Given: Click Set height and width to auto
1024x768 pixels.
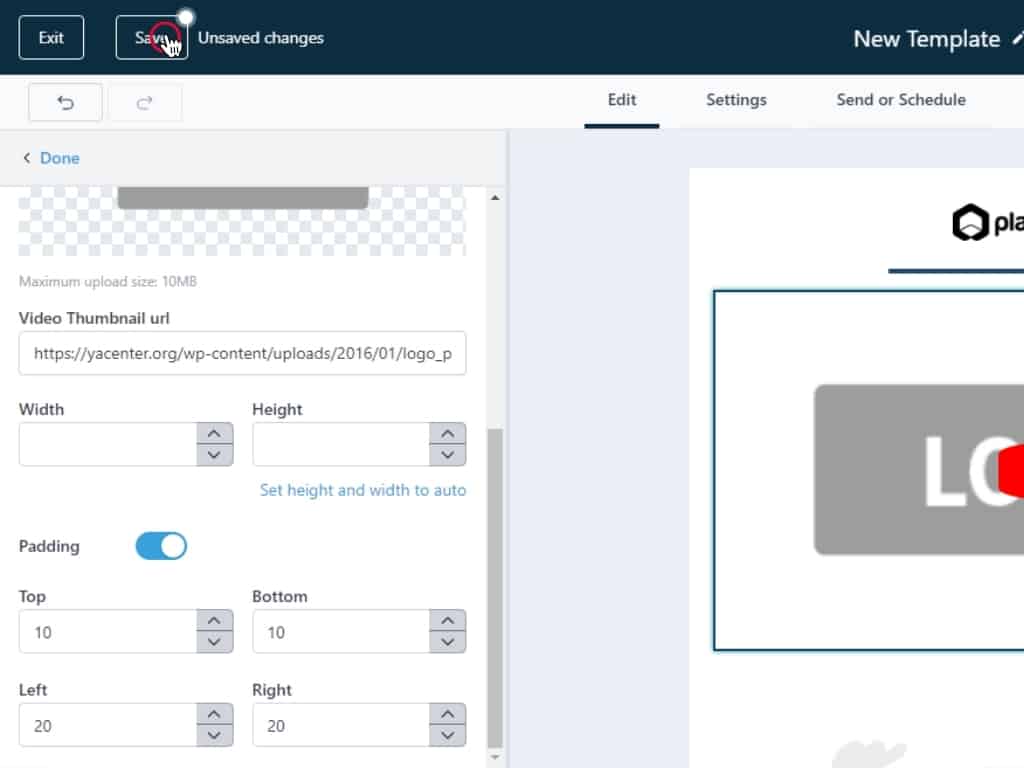Looking at the screenshot, I should [362, 490].
